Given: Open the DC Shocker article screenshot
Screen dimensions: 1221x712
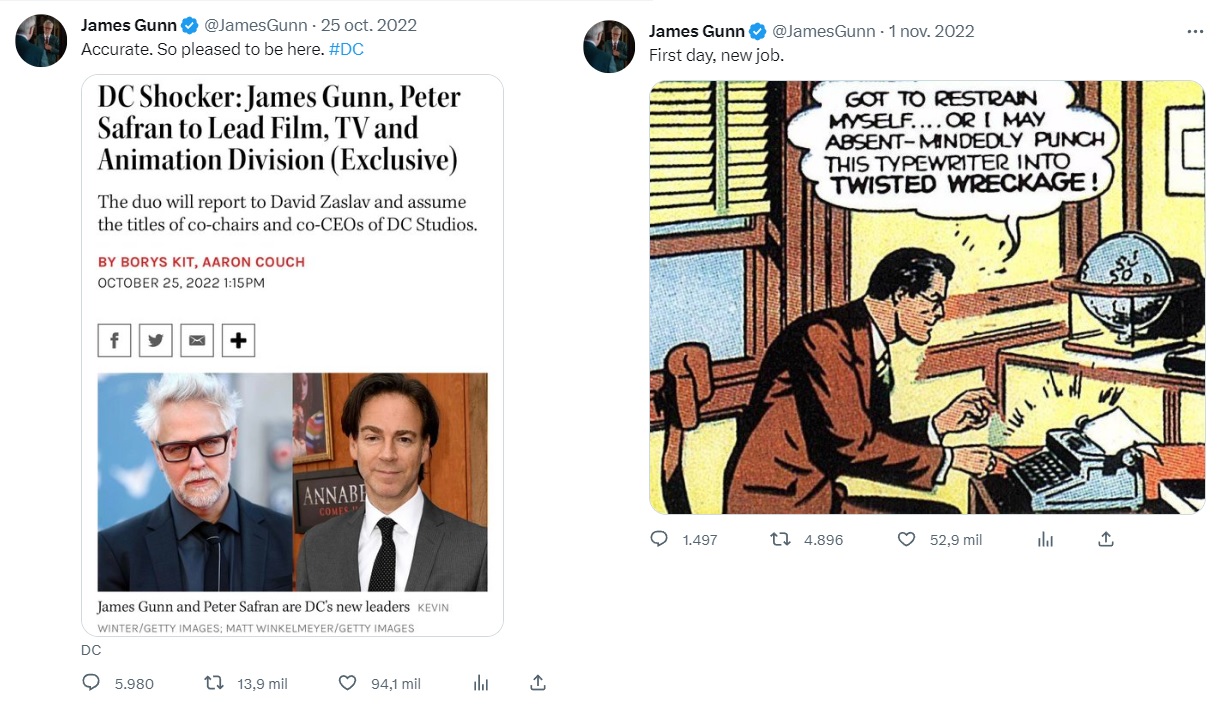Looking at the screenshot, I should (292, 355).
